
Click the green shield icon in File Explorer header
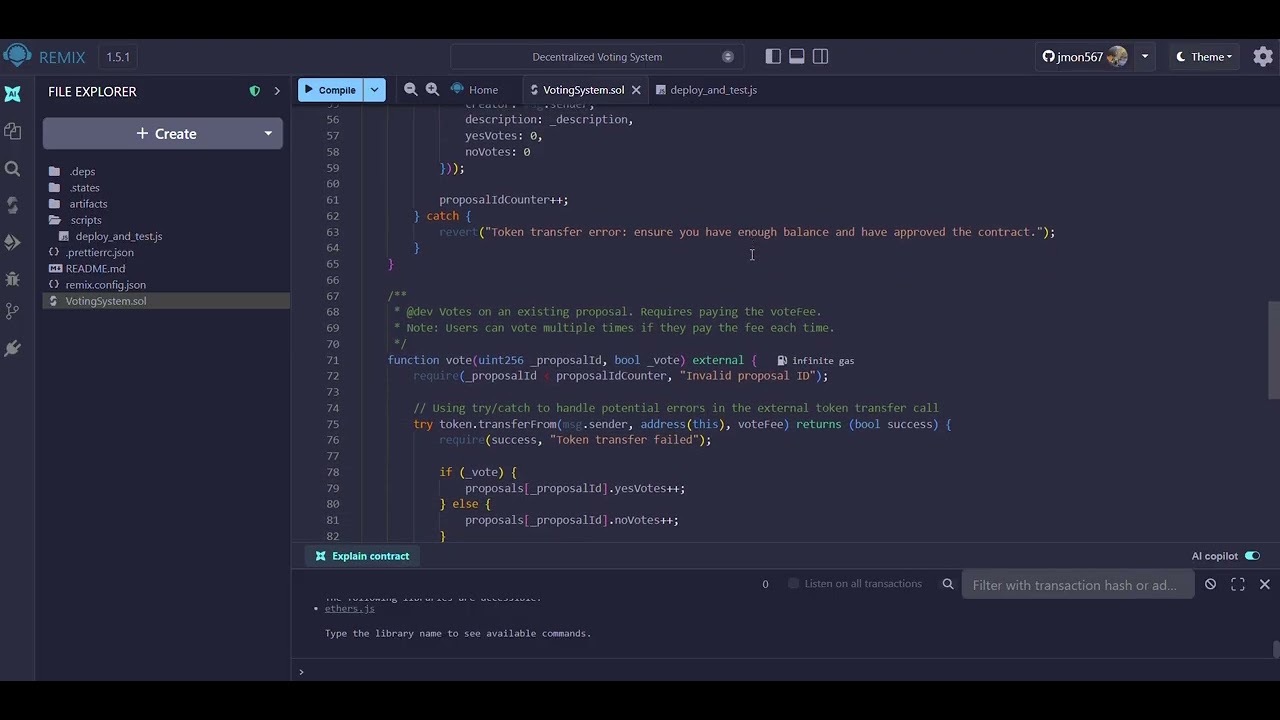(x=254, y=91)
